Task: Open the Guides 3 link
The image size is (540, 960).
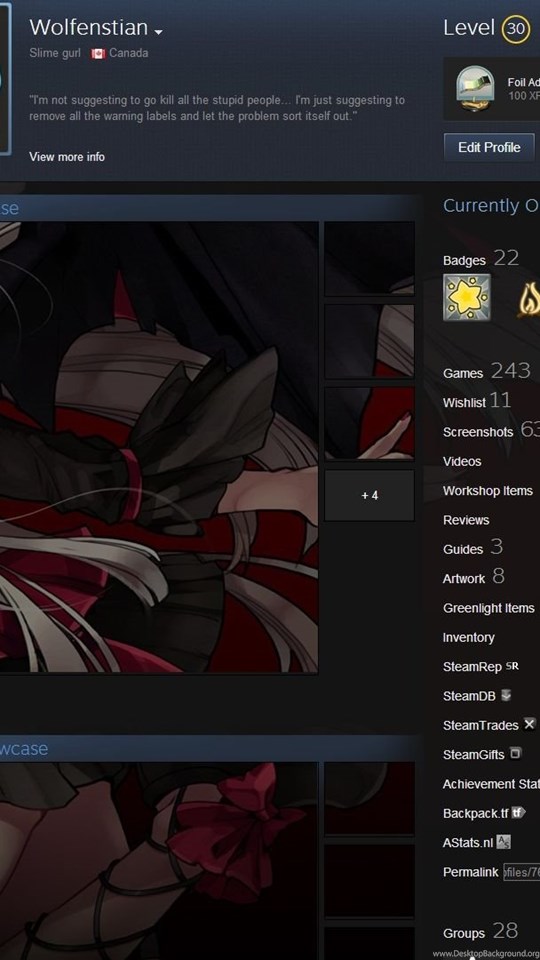Action: tap(473, 548)
